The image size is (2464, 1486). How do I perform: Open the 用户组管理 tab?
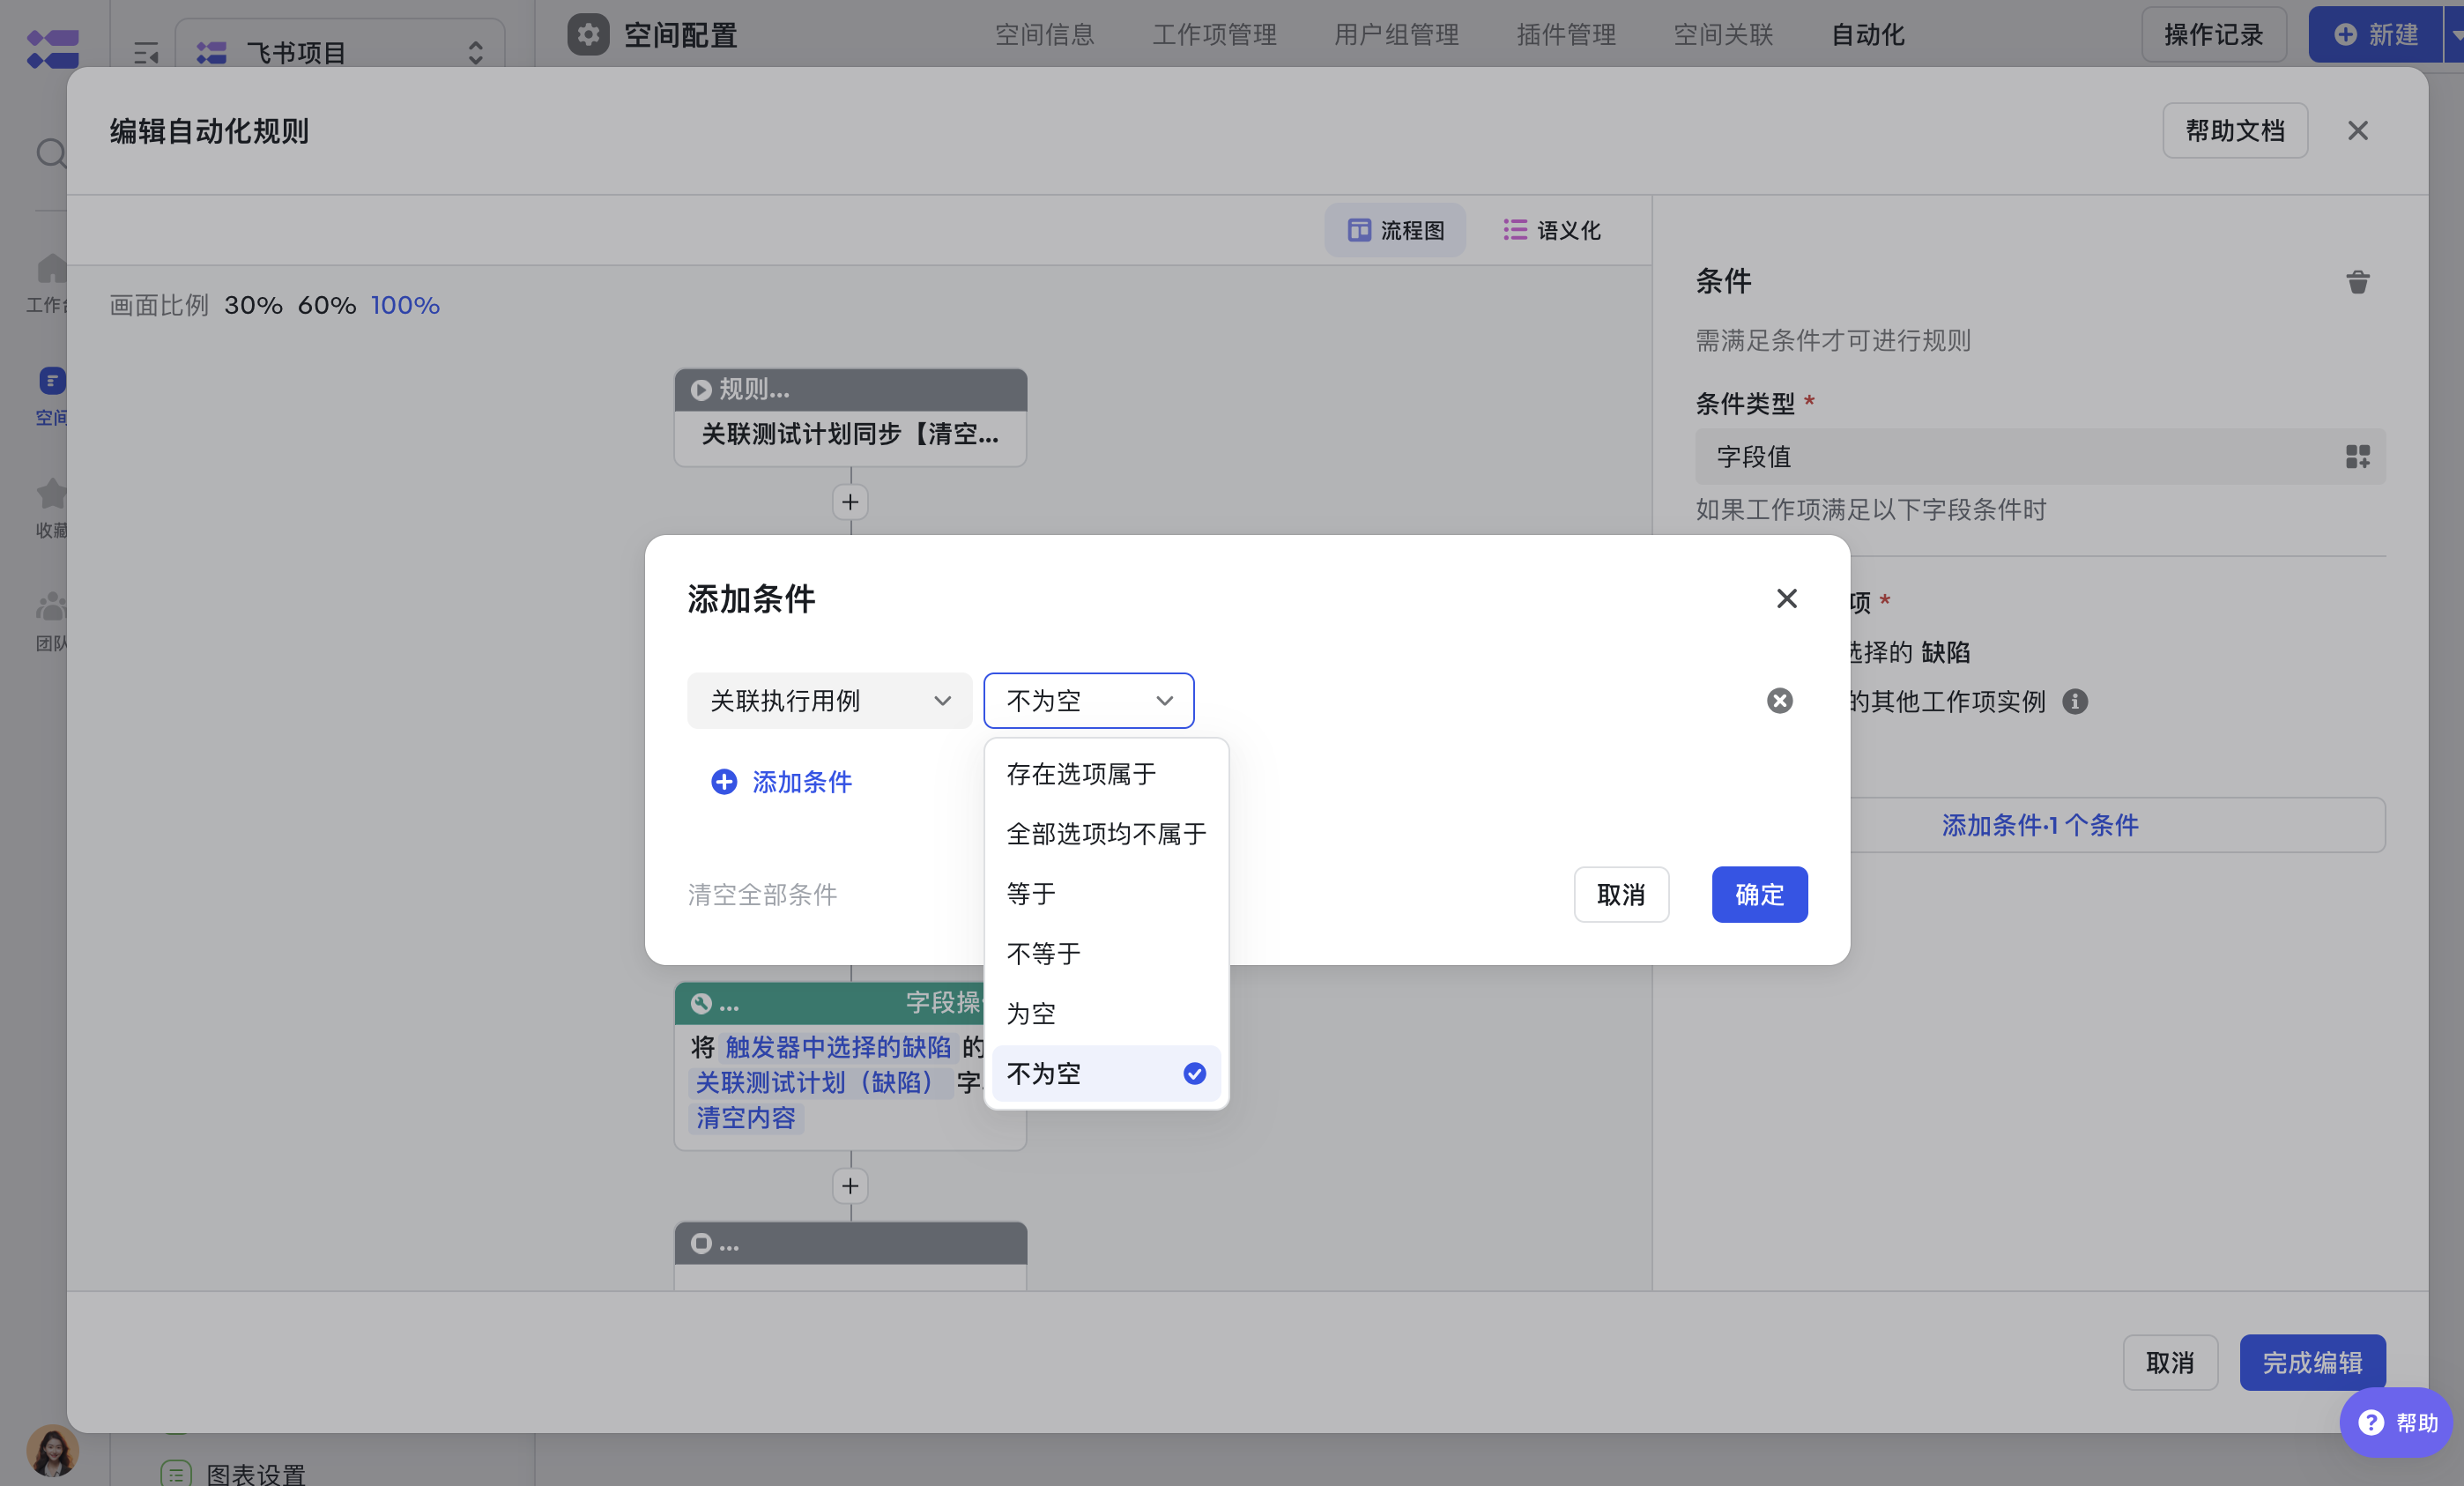click(x=1396, y=35)
